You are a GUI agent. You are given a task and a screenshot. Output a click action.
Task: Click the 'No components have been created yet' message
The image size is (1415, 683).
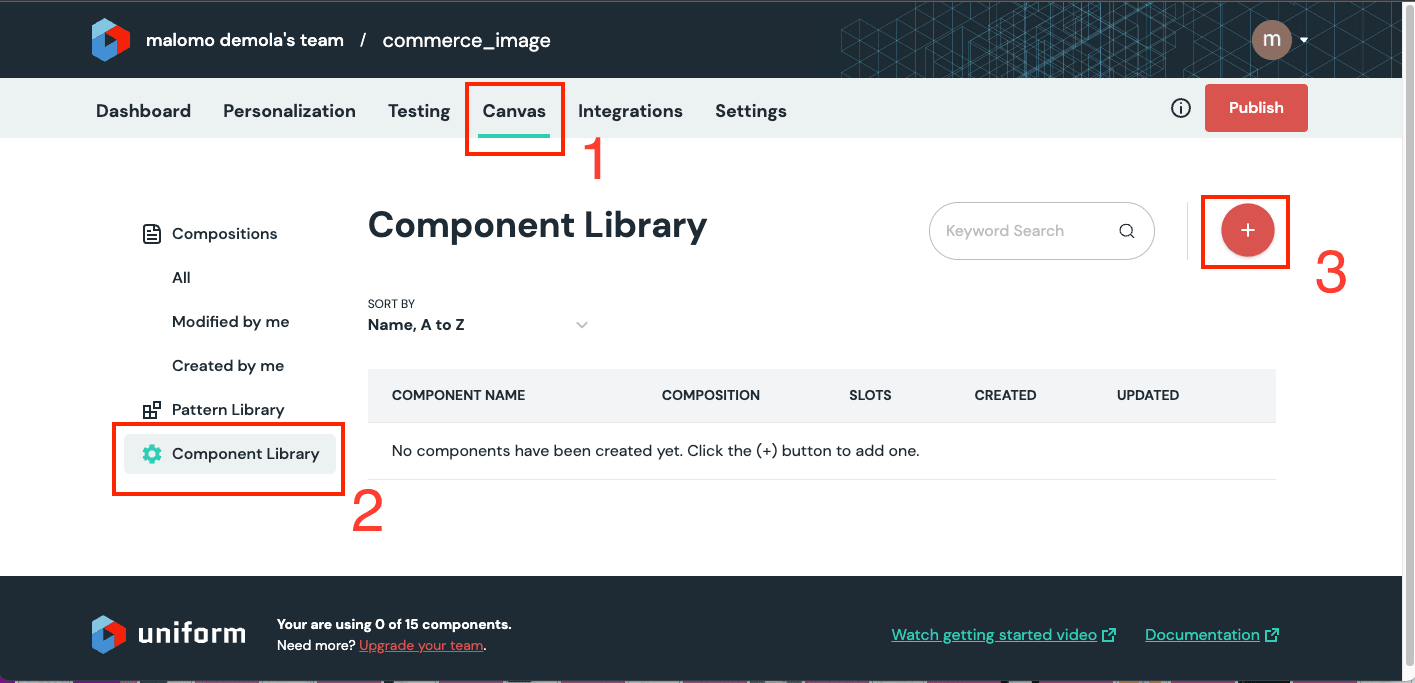(655, 451)
